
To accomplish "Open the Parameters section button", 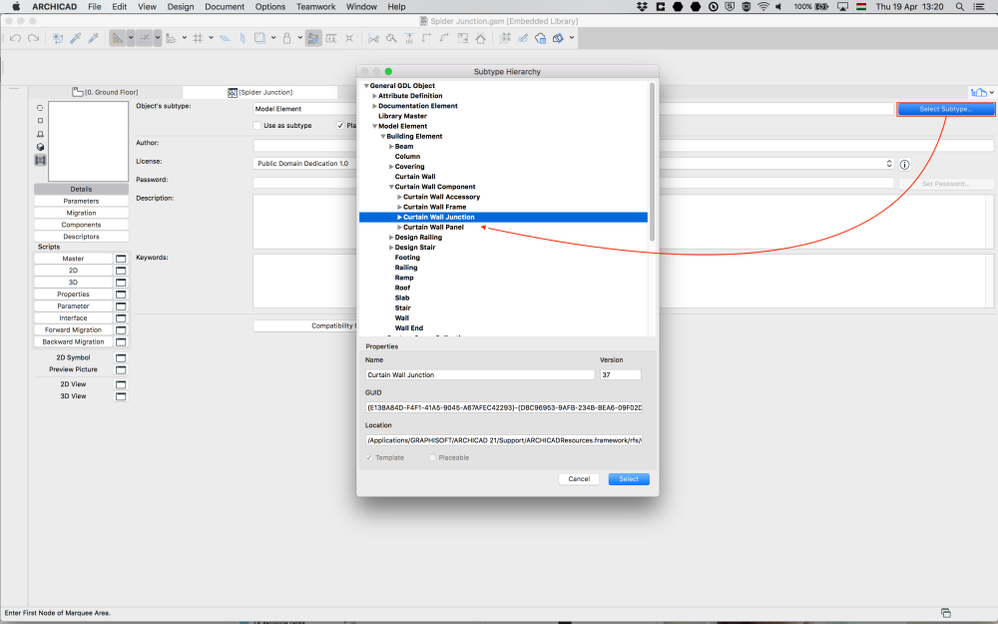I will tap(81, 201).
